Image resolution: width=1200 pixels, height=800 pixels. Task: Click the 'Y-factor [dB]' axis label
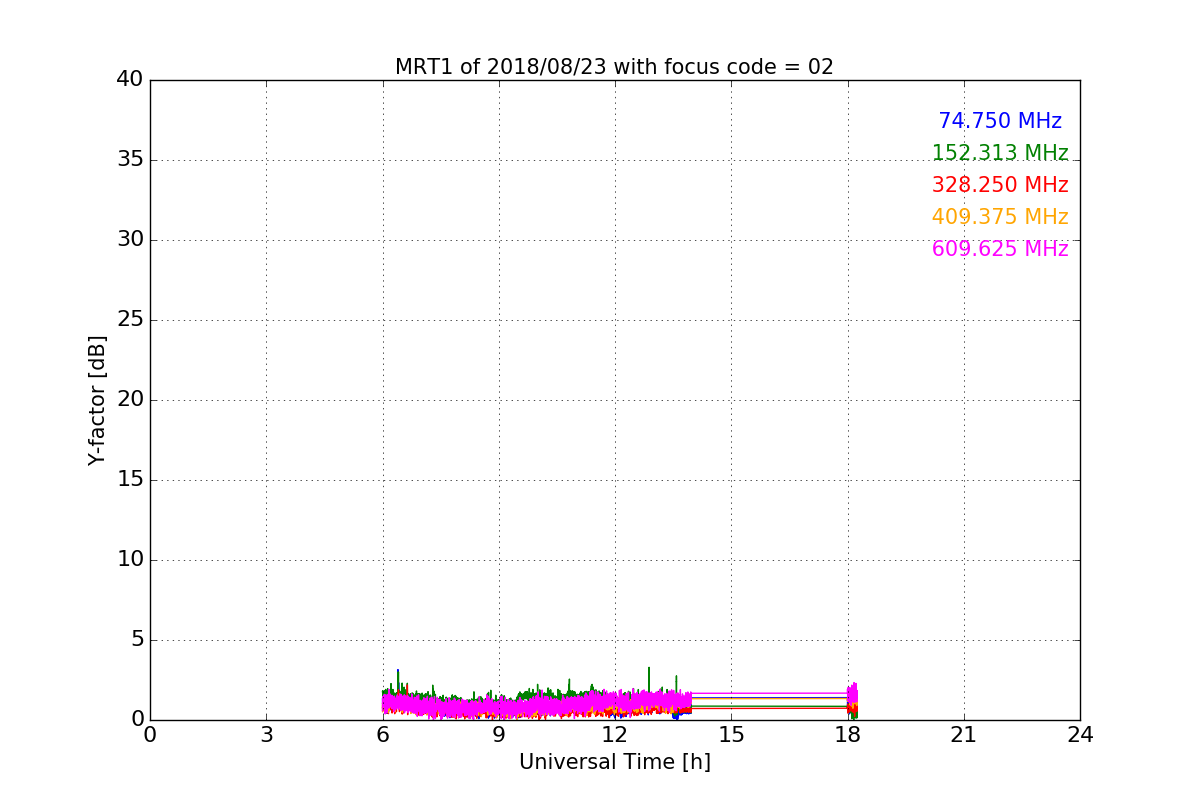97,400
